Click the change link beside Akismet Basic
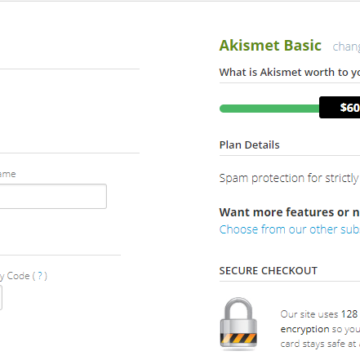 point(346,47)
